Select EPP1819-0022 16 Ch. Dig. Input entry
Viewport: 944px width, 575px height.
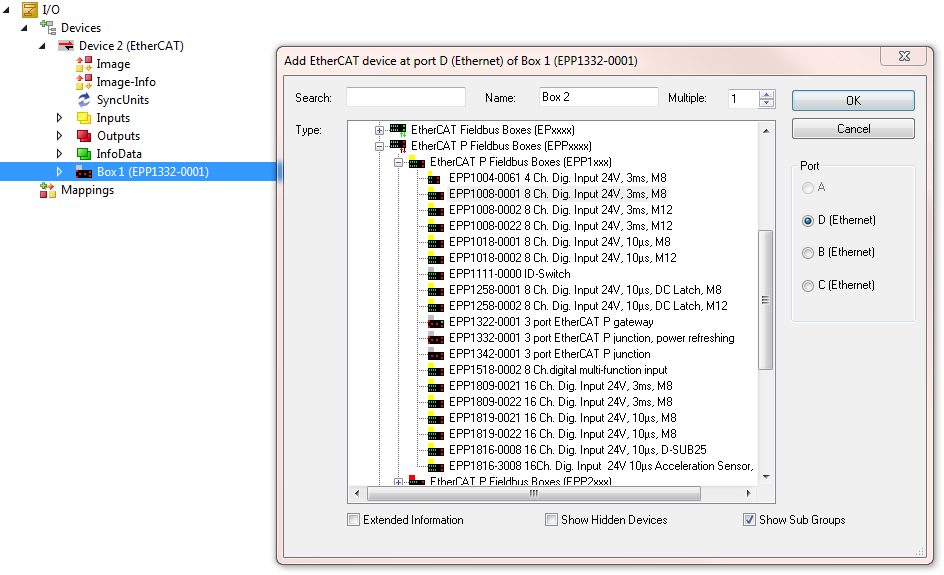[x=562, y=434]
